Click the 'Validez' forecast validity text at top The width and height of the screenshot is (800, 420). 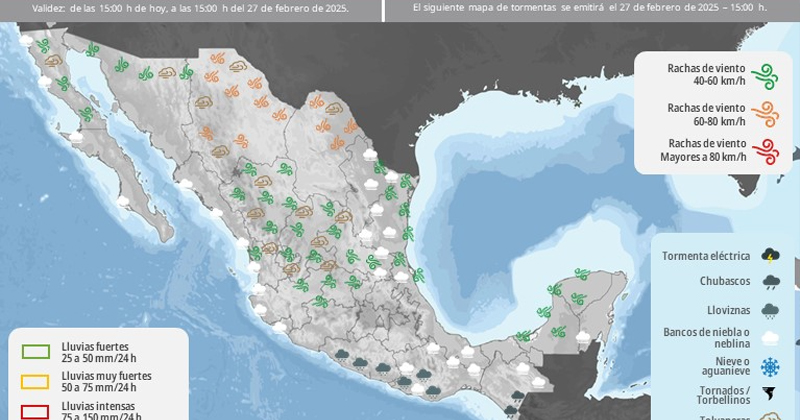pos(190,6)
